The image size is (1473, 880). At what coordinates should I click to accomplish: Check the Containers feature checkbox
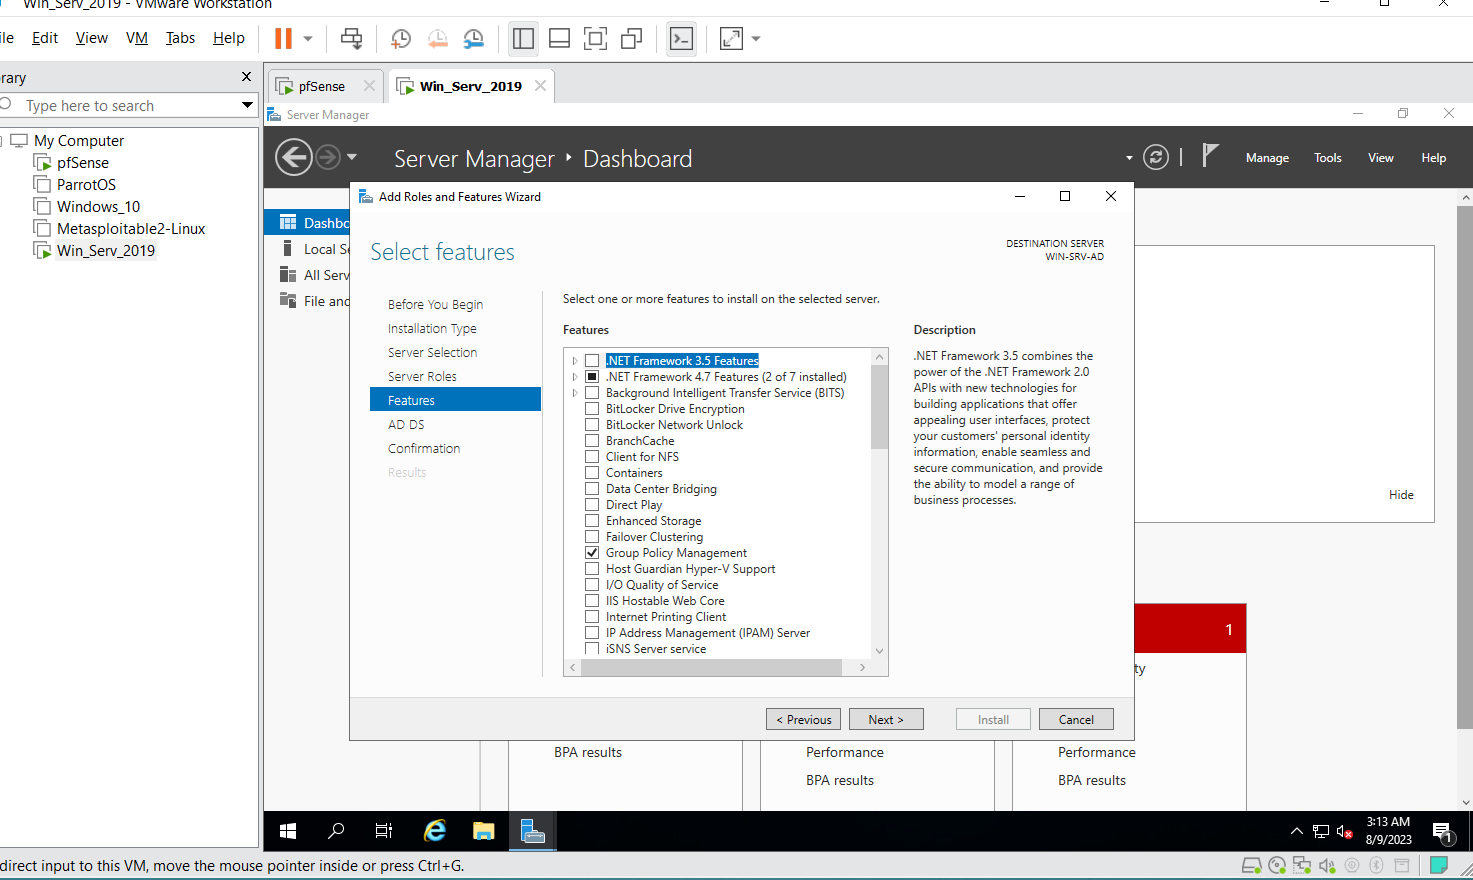[592, 473]
